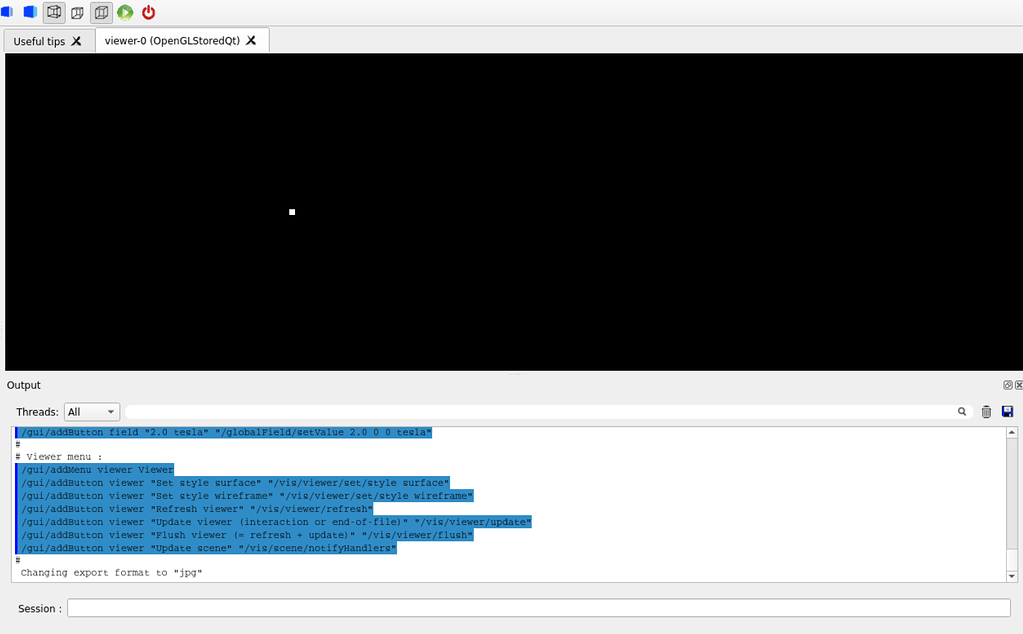Screen dimensions: 1023x634
Task: Close the viewer-0 tab via its X
Action: pyautogui.click(x=251, y=41)
